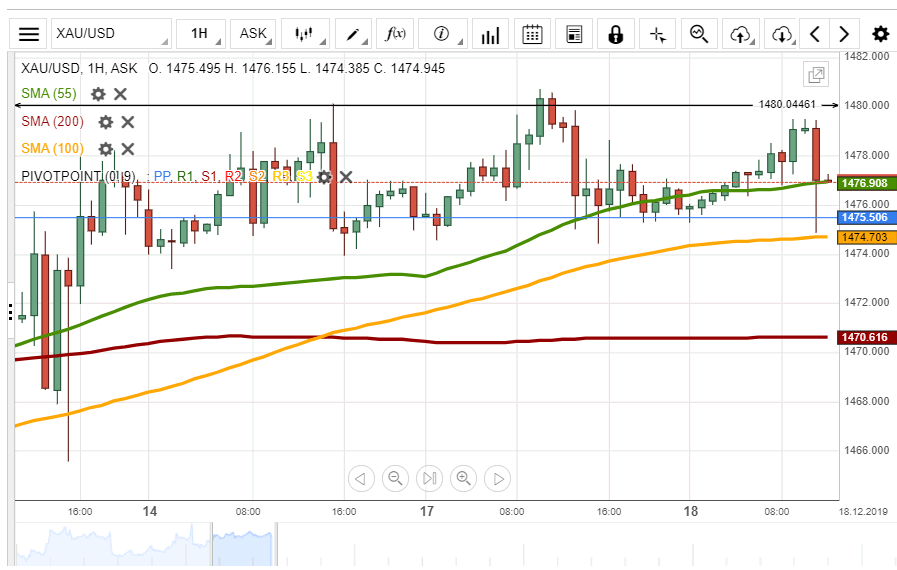Open the f(x) indicators menu

[x=396, y=34]
